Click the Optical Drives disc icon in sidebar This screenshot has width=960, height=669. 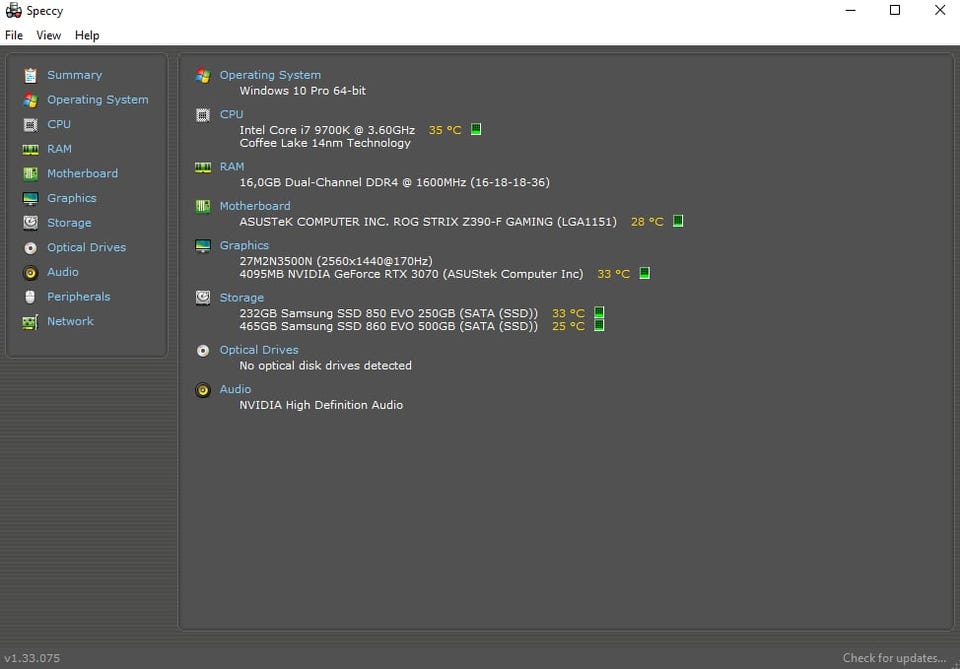click(x=30, y=248)
